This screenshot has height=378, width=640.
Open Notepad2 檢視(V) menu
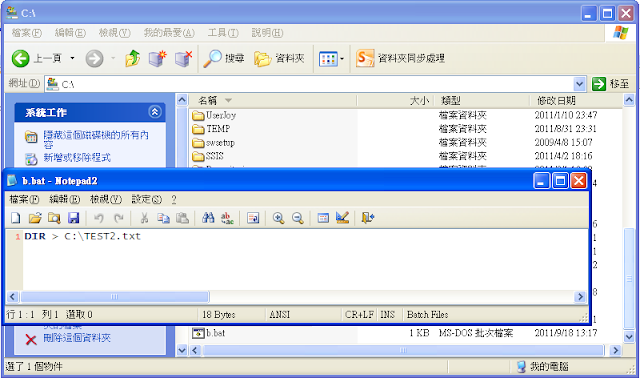106,199
